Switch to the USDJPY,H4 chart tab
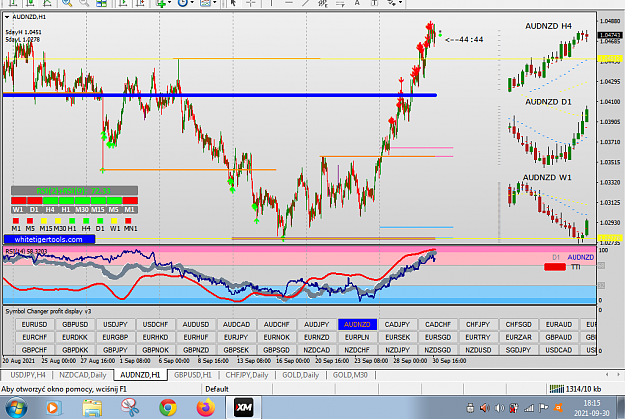Viewport: 625px width, 419px height. (x=28, y=375)
